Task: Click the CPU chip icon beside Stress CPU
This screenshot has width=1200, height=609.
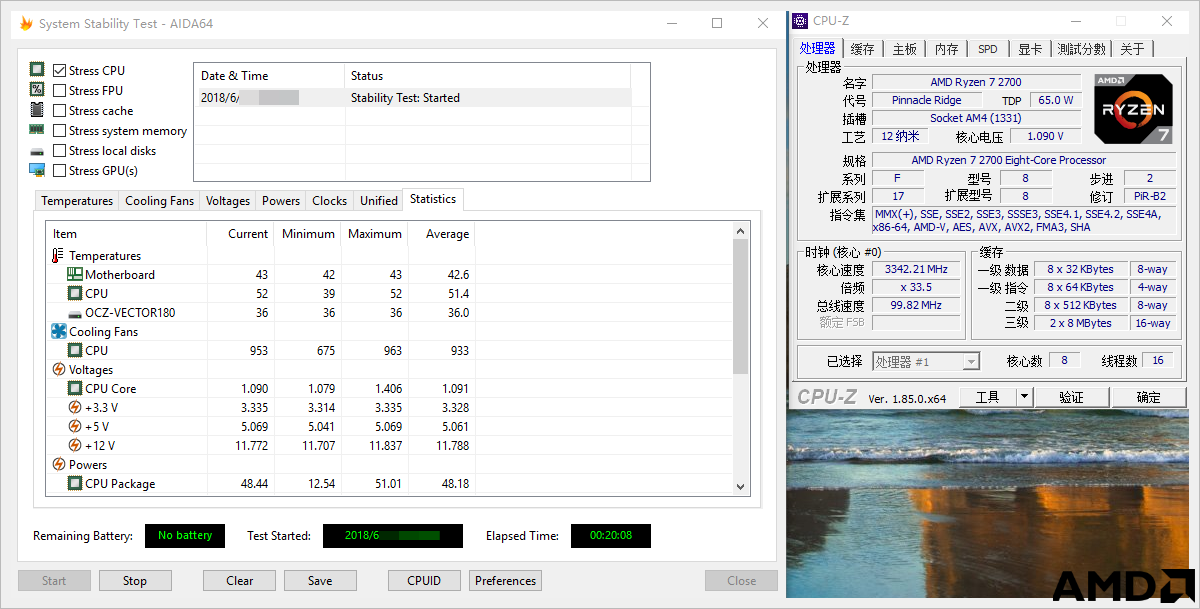Action: [37, 70]
